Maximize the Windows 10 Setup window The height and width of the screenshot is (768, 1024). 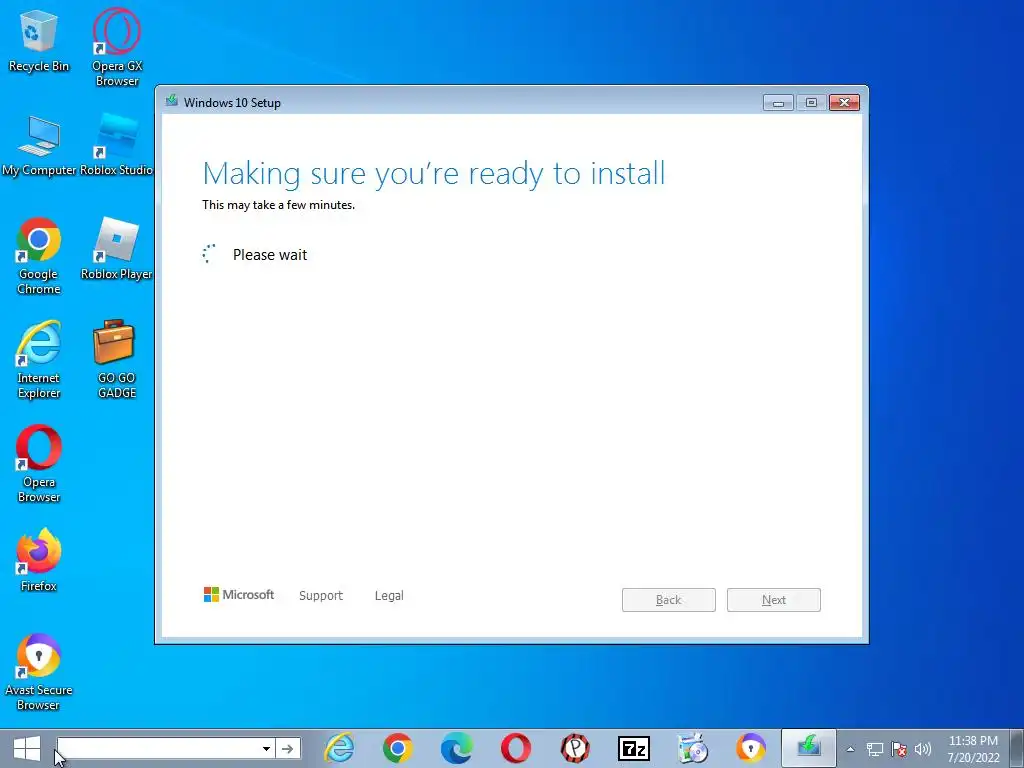click(x=811, y=103)
